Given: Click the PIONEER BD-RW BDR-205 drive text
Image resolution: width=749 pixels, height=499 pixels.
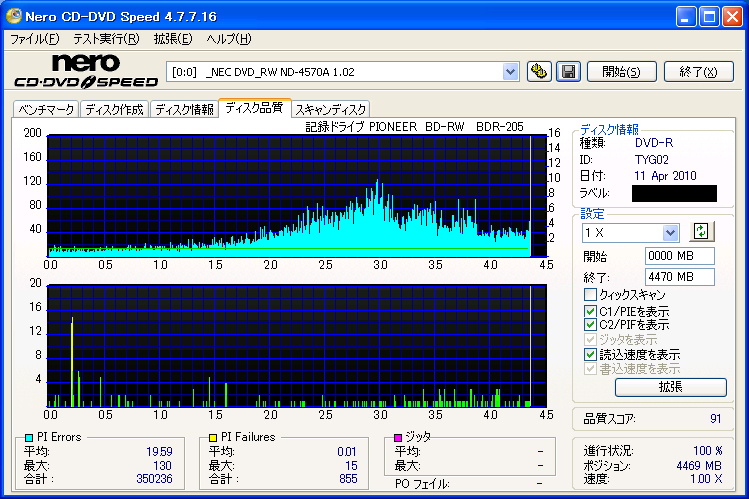Looking at the screenshot, I should (446, 127).
